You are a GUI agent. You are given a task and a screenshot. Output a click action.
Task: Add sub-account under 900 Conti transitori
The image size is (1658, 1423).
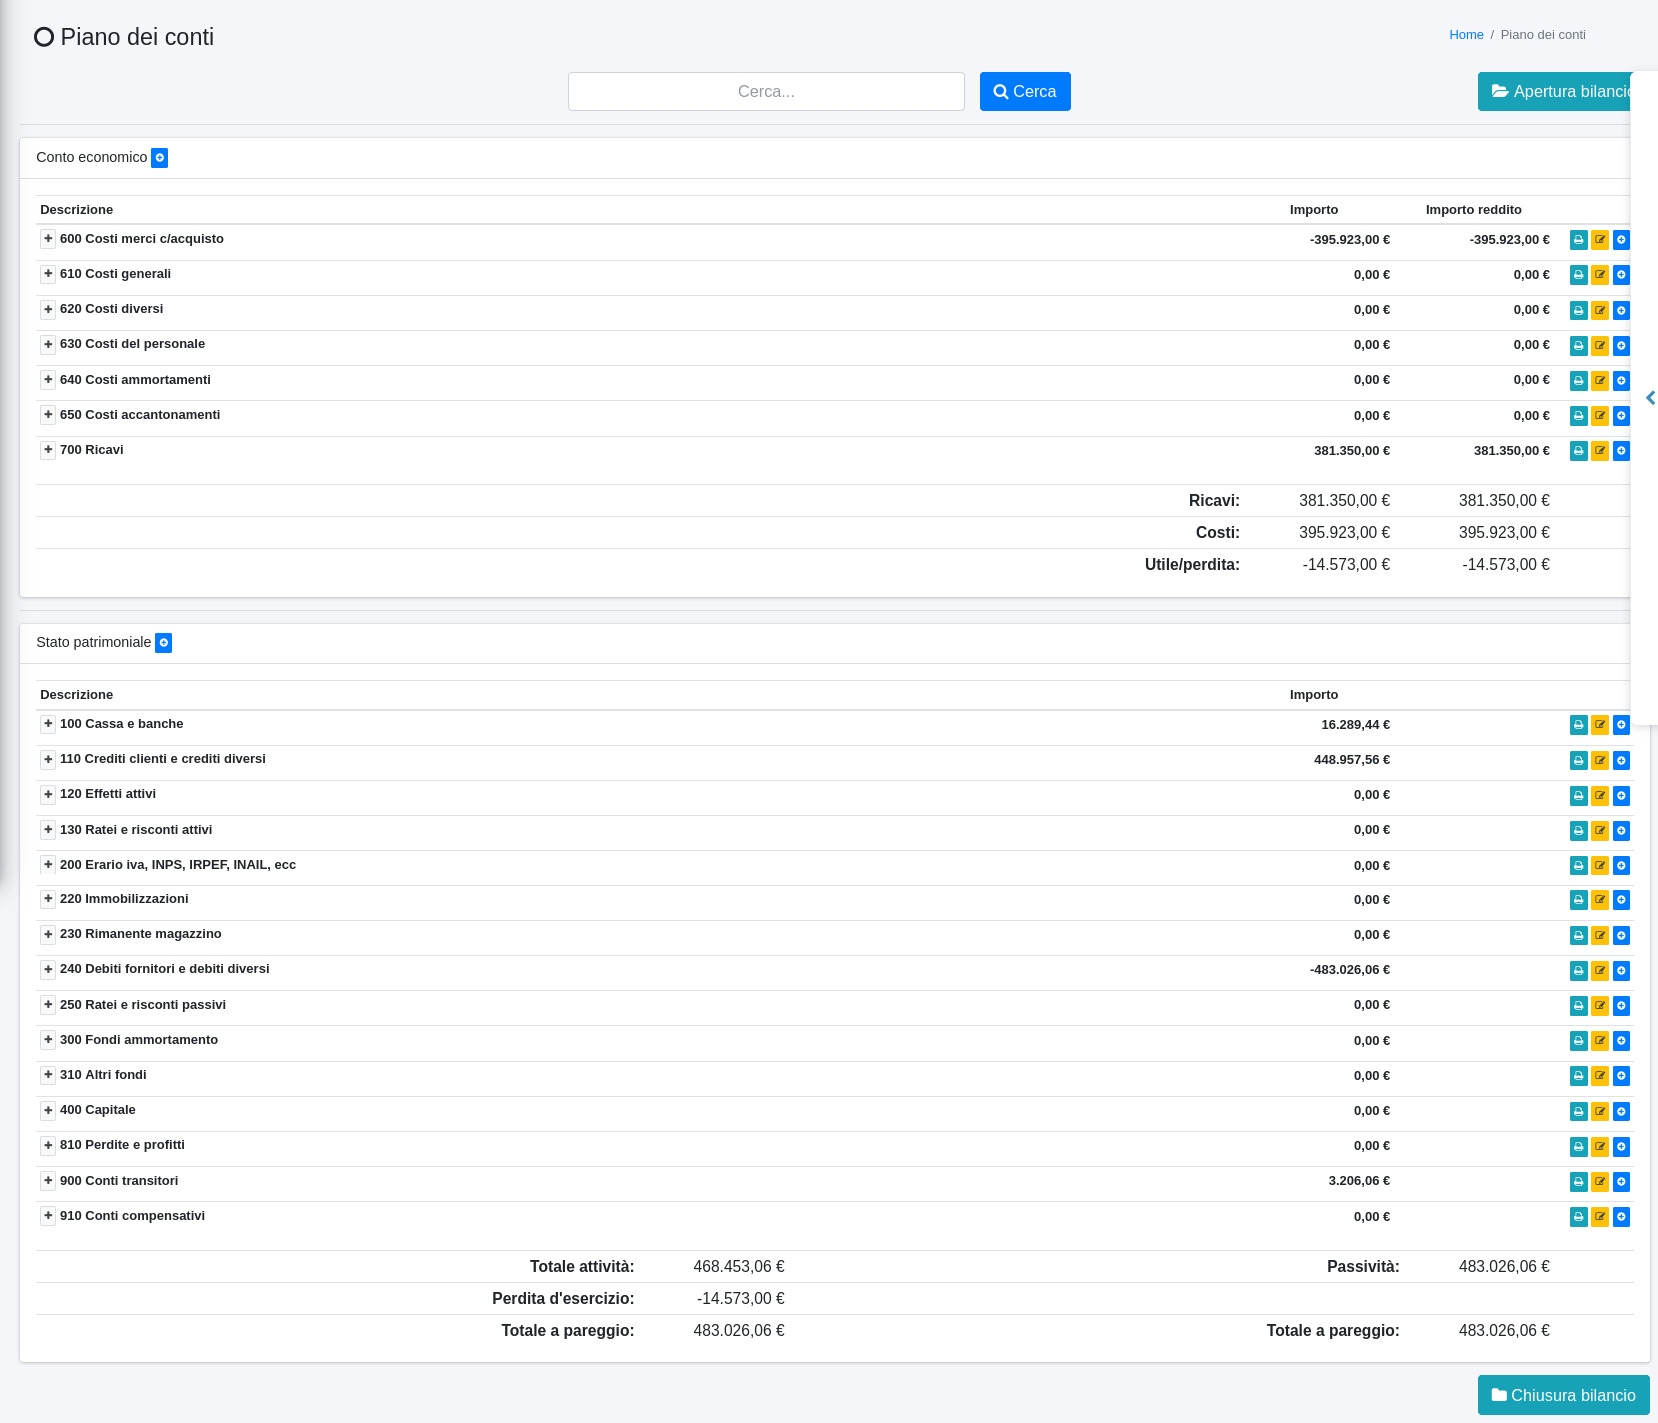pyautogui.click(x=1621, y=1181)
